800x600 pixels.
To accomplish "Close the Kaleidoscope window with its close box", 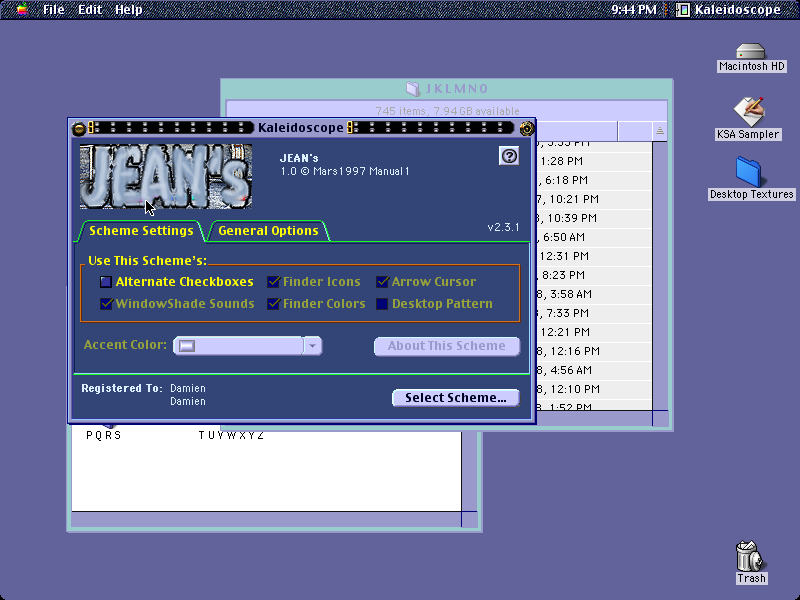I will (x=79, y=128).
